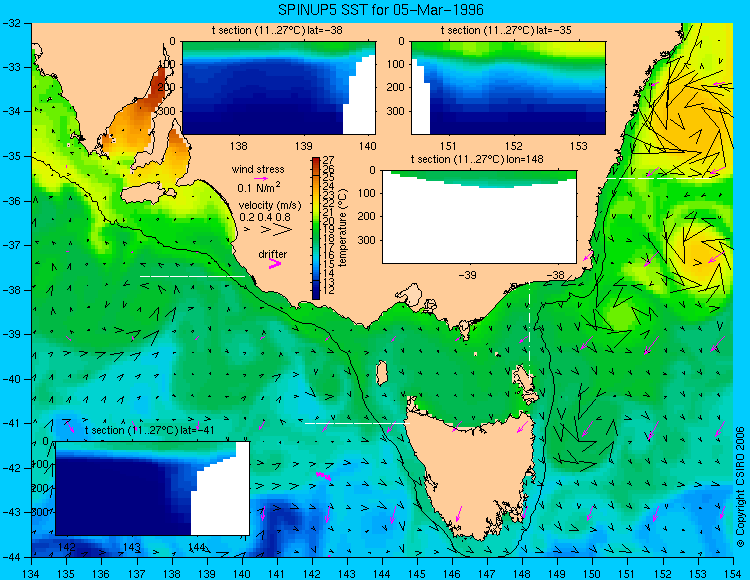This screenshot has height=580, width=750.
Task: Click the largest velocity arrowhead in legend
Action: tap(283, 230)
